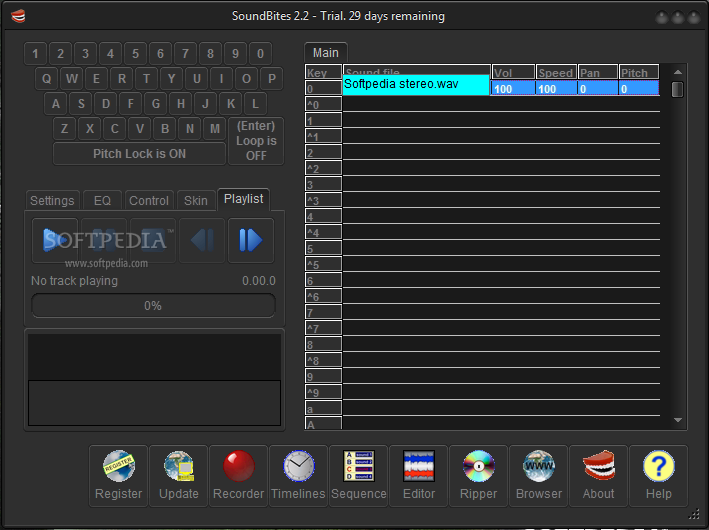The image size is (709, 530).
Task: Click the sound list scroll-down arrow
Action: pos(677,420)
